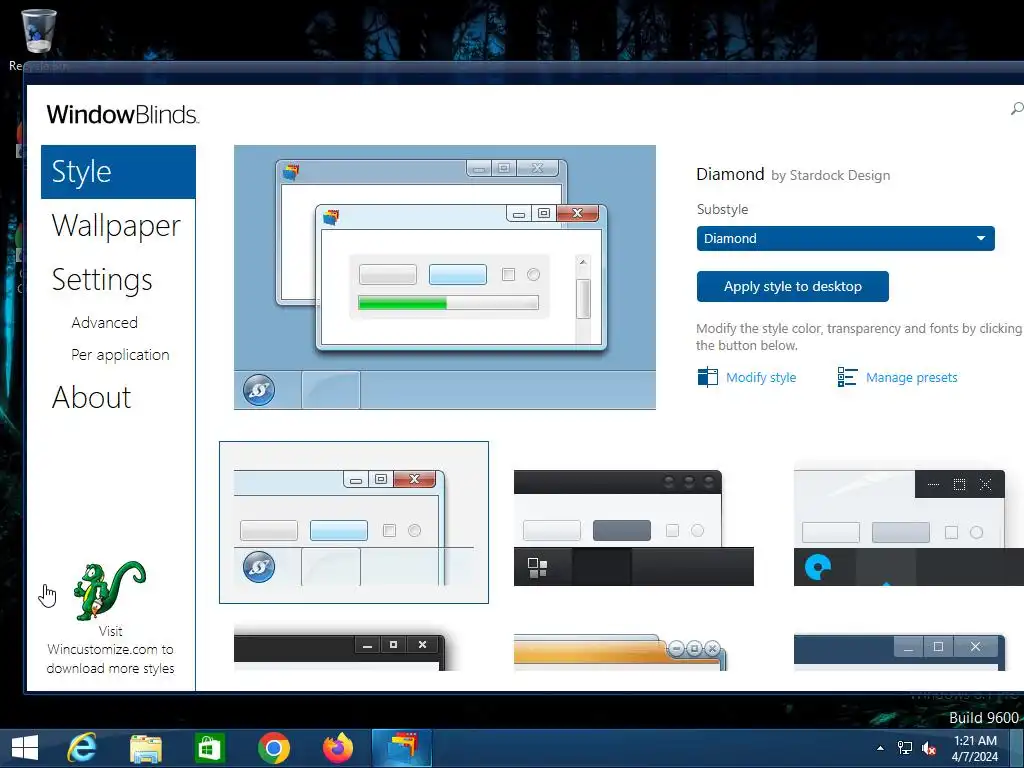This screenshot has height=768, width=1024.
Task: Open the Windows Start button
Action: pyautogui.click(x=25, y=748)
